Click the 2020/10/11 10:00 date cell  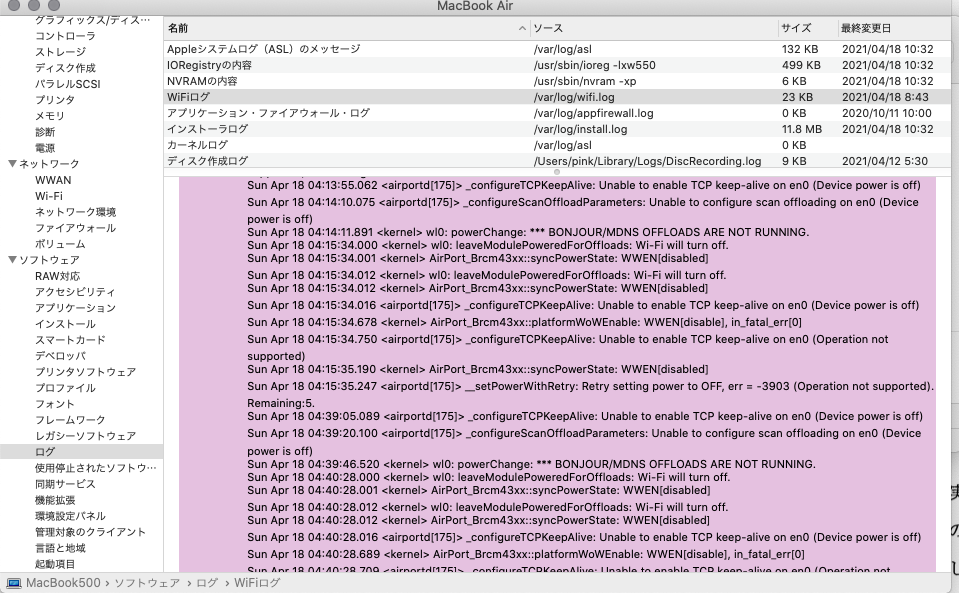point(887,113)
